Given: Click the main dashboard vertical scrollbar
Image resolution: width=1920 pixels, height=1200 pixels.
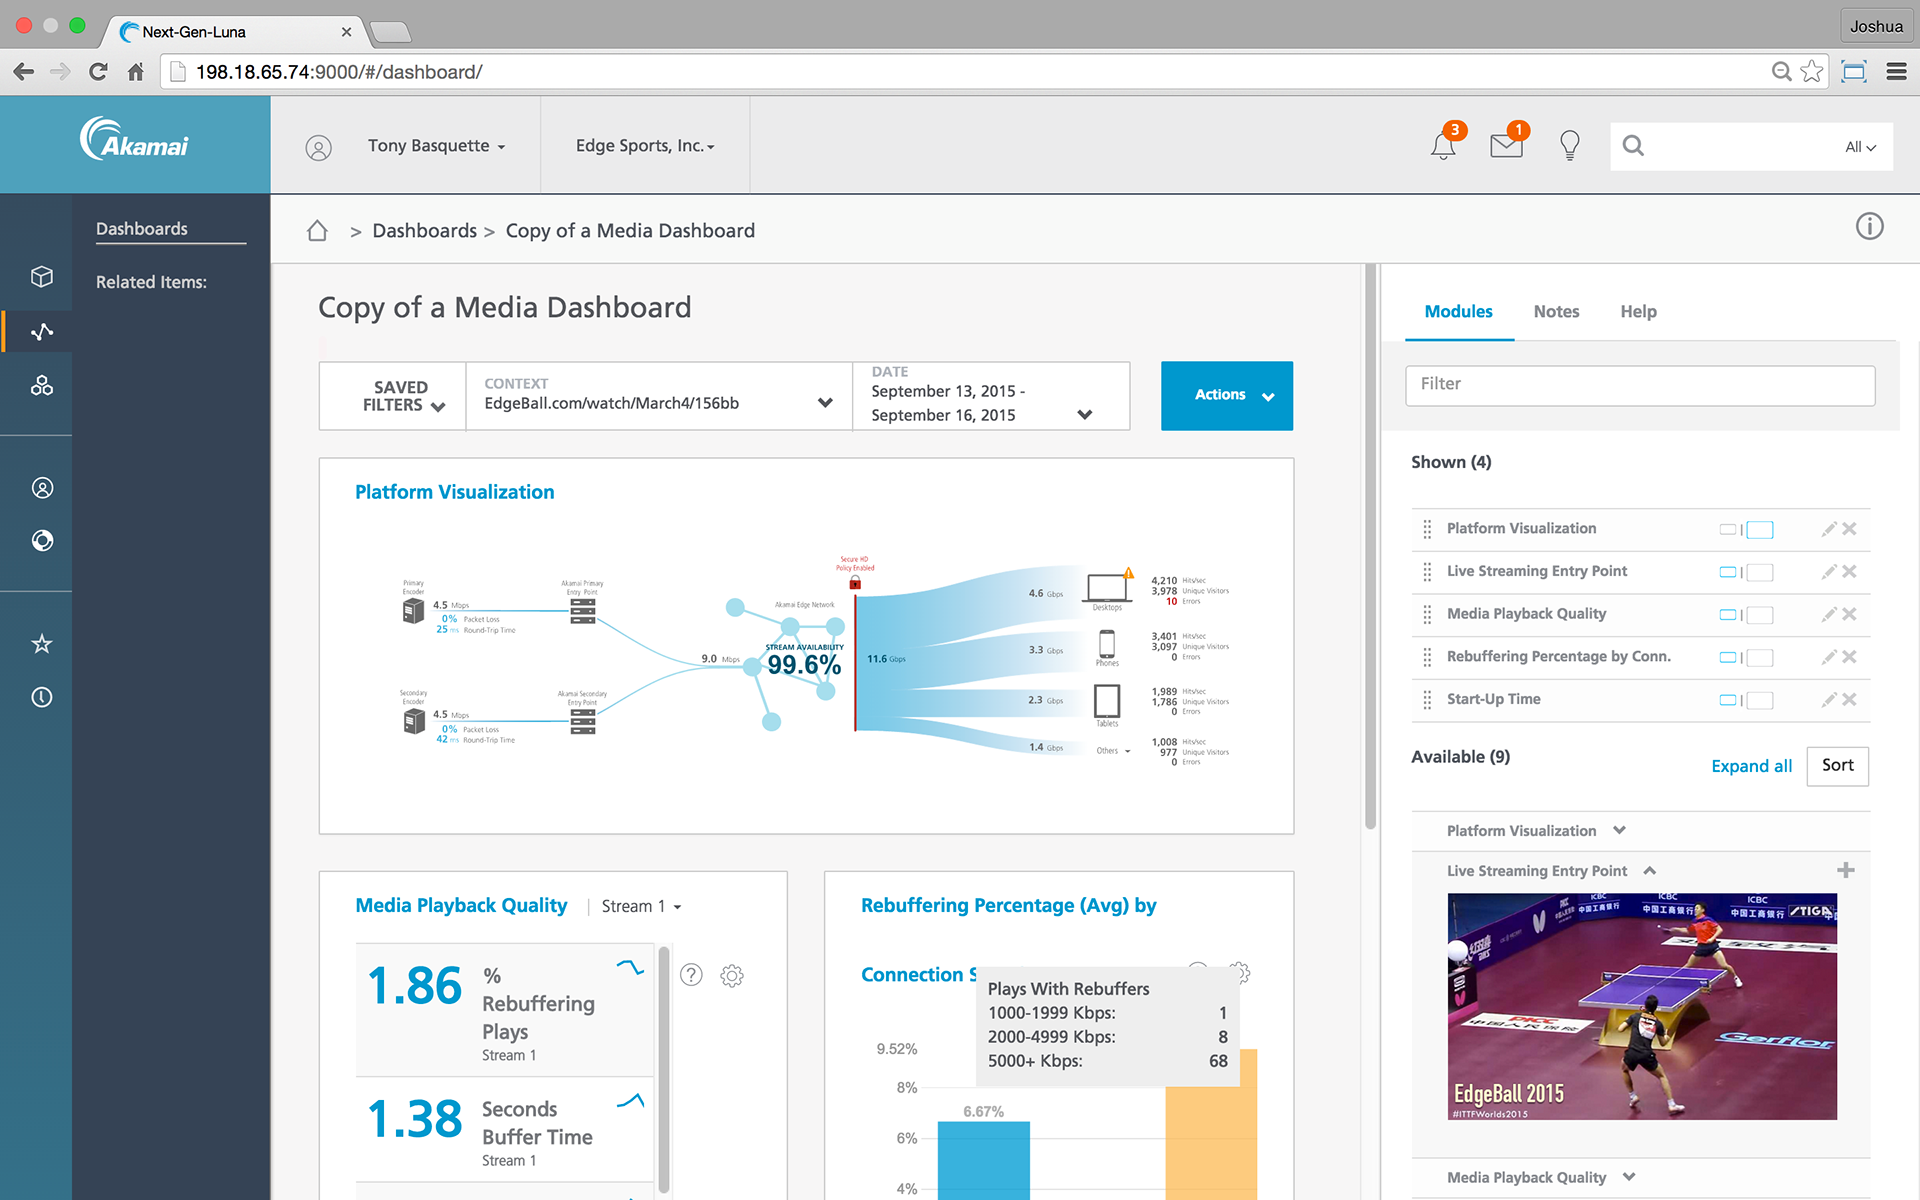Looking at the screenshot, I should (1370, 547).
